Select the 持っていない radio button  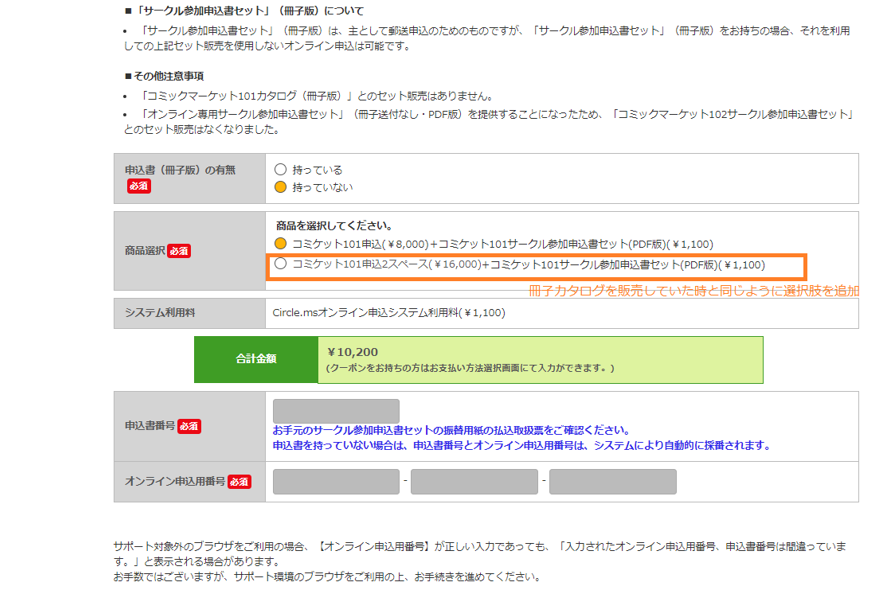[281, 187]
